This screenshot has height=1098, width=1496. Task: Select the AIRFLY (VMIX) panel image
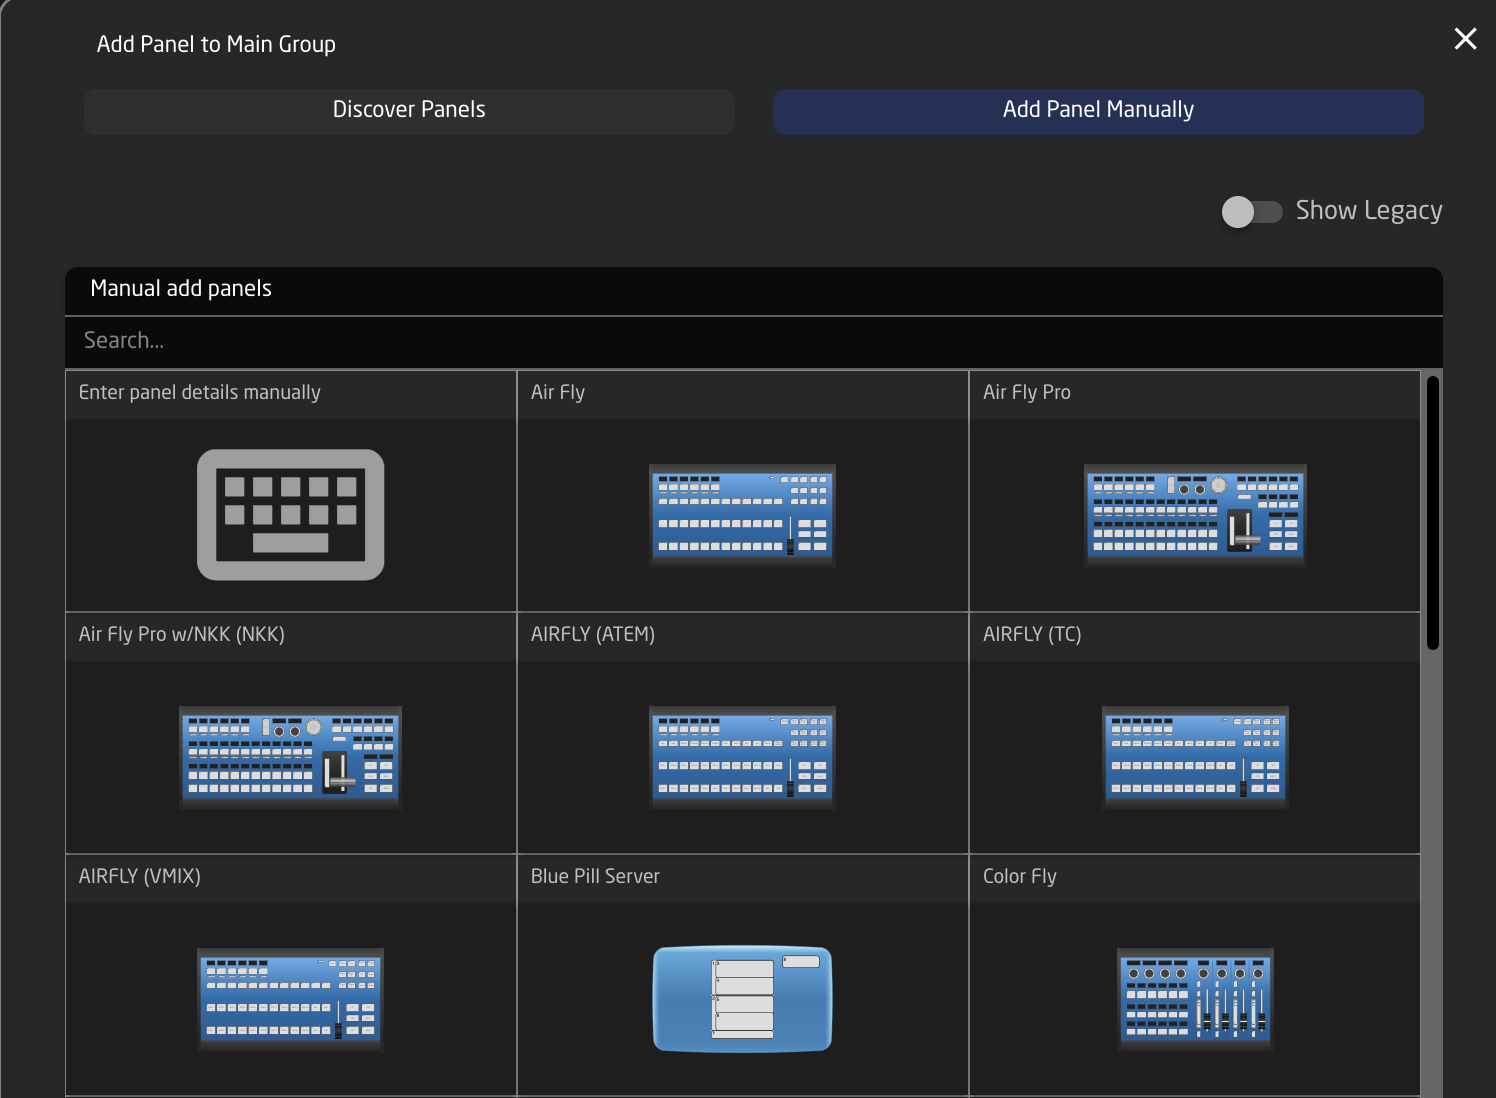pos(290,999)
